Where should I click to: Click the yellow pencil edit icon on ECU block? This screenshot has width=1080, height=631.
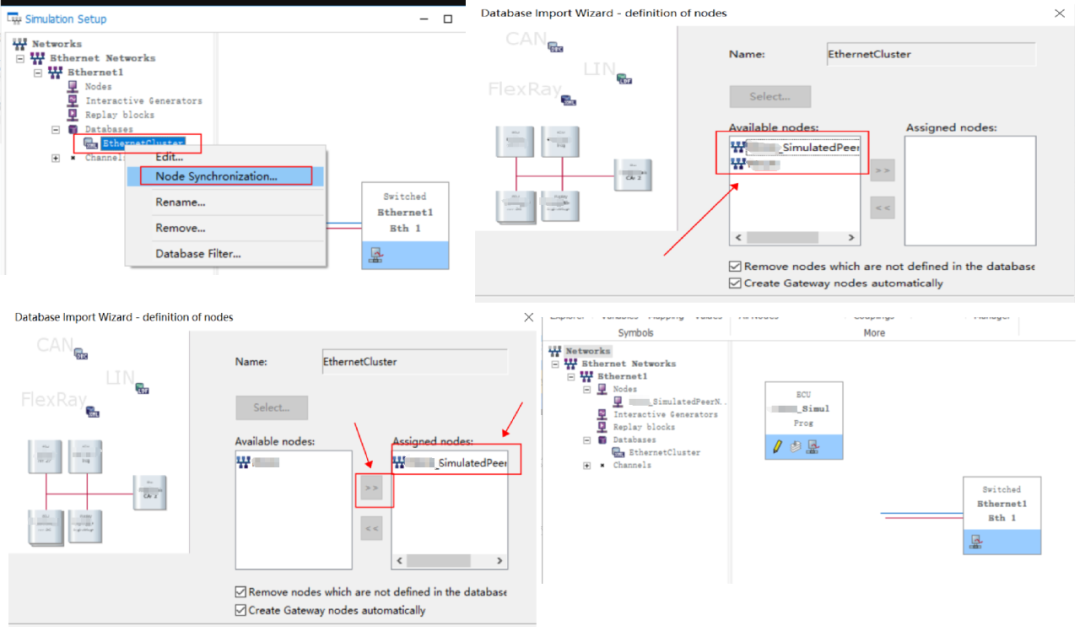click(x=777, y=446)
